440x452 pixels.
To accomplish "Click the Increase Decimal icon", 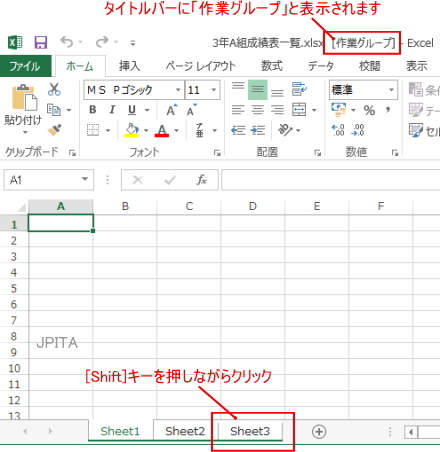I will [338, 130].
